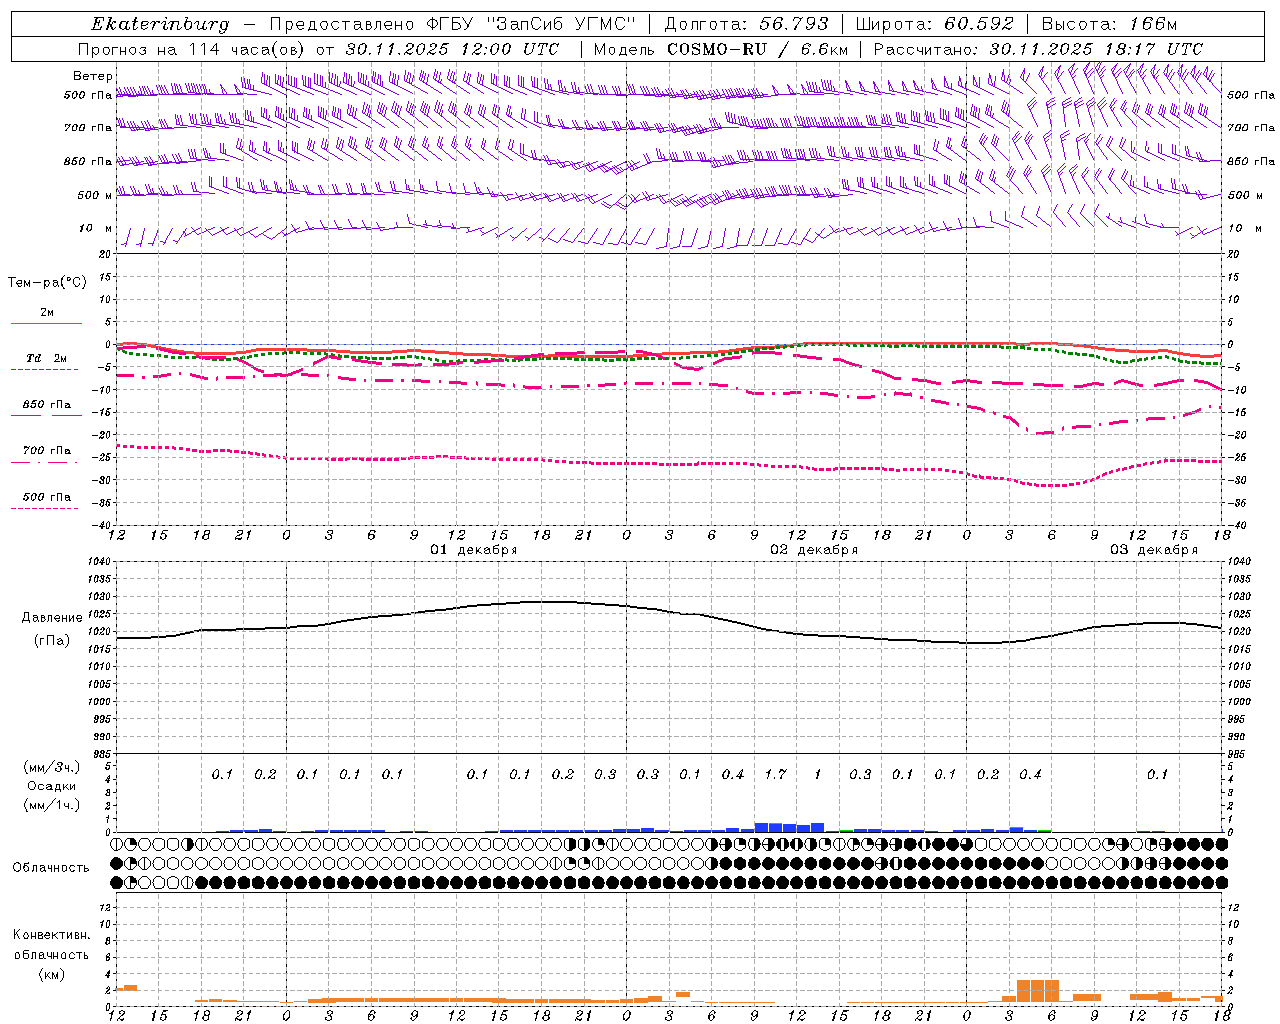This screenshot has height=1024, width=1280.
Task: Click the Ветер panel label
Action: pyautogui.click(x=93, y=76)
